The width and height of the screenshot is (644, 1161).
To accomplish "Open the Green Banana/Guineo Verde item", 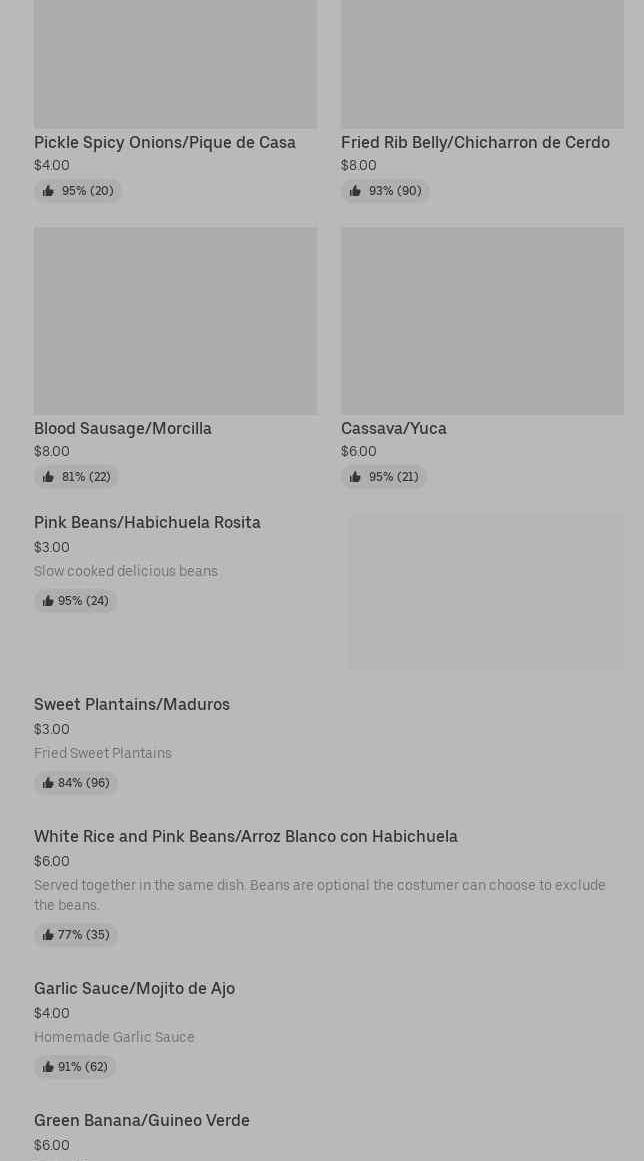I will click(142, 1120).
